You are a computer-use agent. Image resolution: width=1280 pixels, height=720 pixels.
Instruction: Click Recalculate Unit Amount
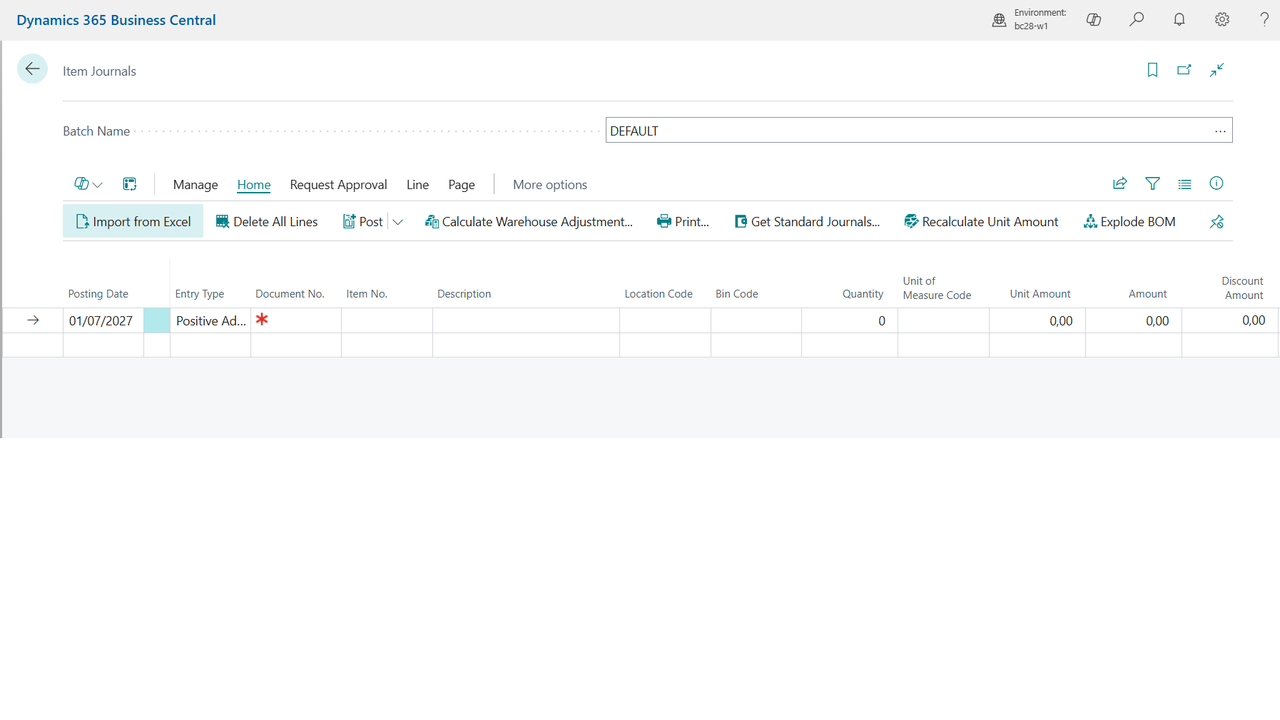click(x=981, y=222)
